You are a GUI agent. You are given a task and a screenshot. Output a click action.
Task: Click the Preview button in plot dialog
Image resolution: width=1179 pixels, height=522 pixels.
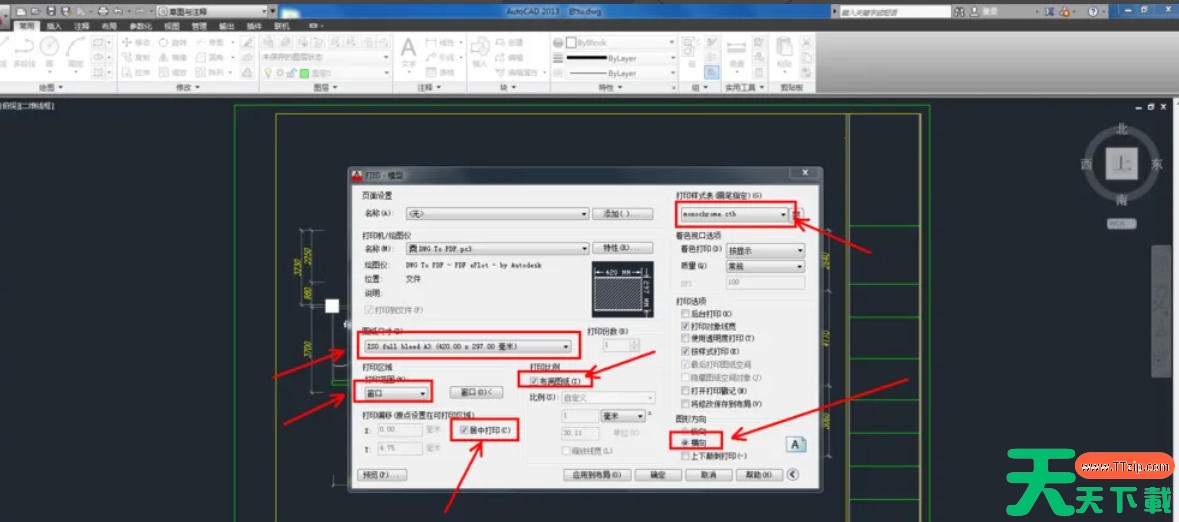coord(382,475)
